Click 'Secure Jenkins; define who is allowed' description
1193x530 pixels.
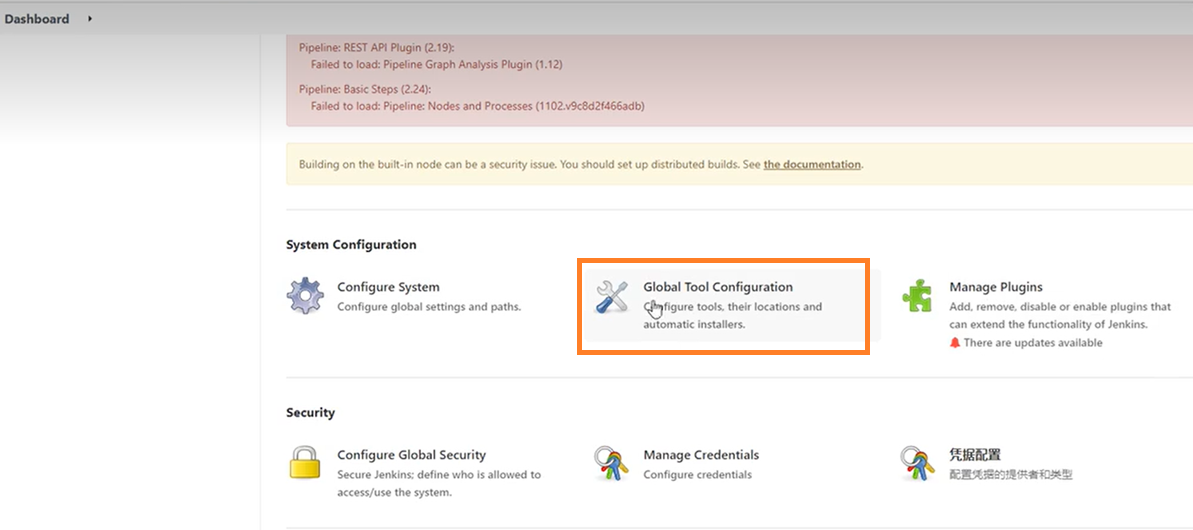[439, 483]
